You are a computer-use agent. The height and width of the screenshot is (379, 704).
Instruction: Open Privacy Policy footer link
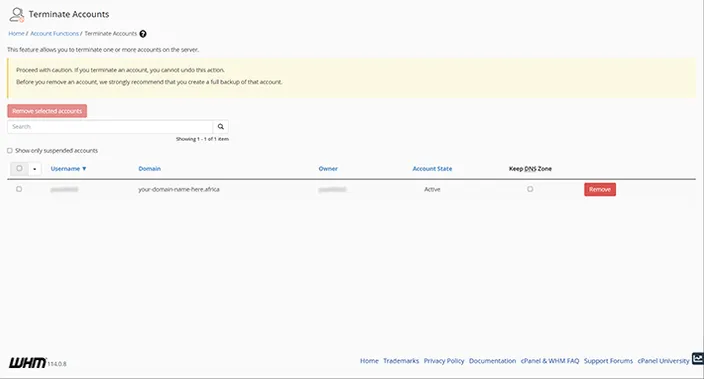coord(444,361)
